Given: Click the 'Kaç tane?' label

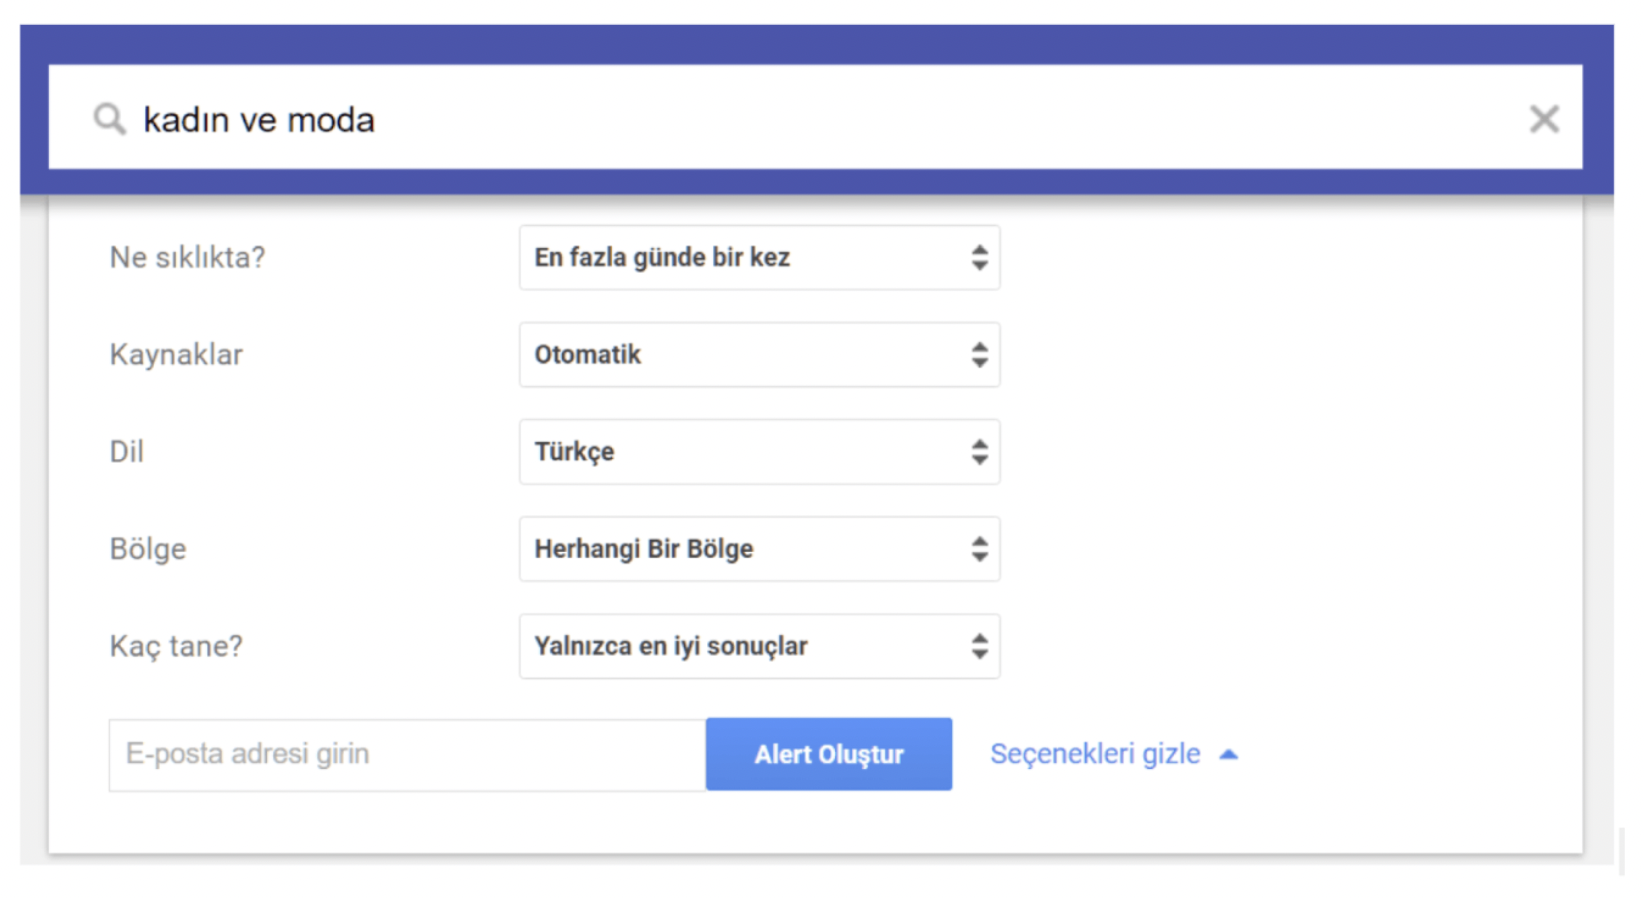Looking at the screenshot, I should coord(176,647).
